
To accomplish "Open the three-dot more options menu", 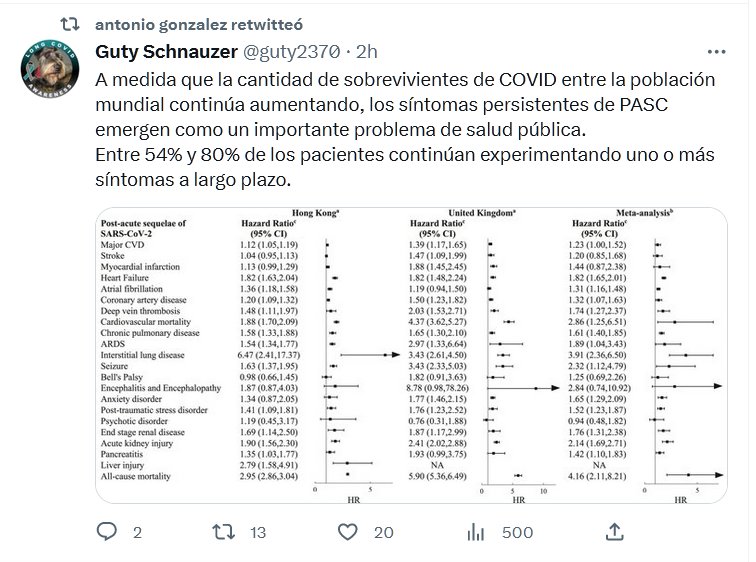I will pos(716,50).
